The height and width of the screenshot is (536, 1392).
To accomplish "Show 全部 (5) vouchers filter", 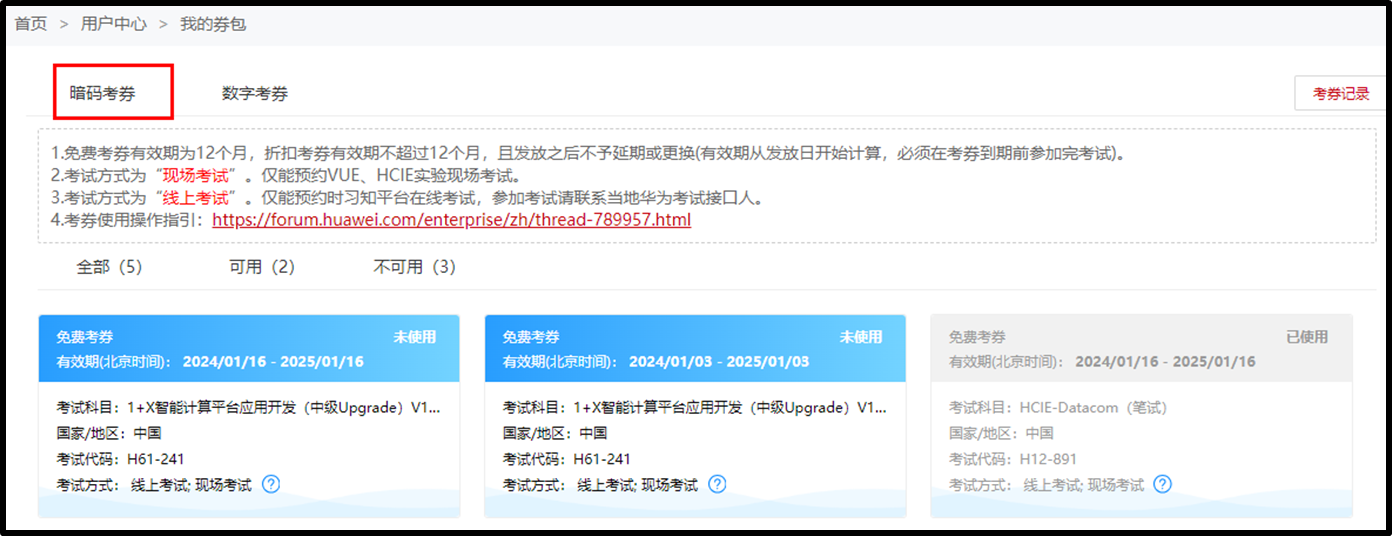I will click(110, 267).
